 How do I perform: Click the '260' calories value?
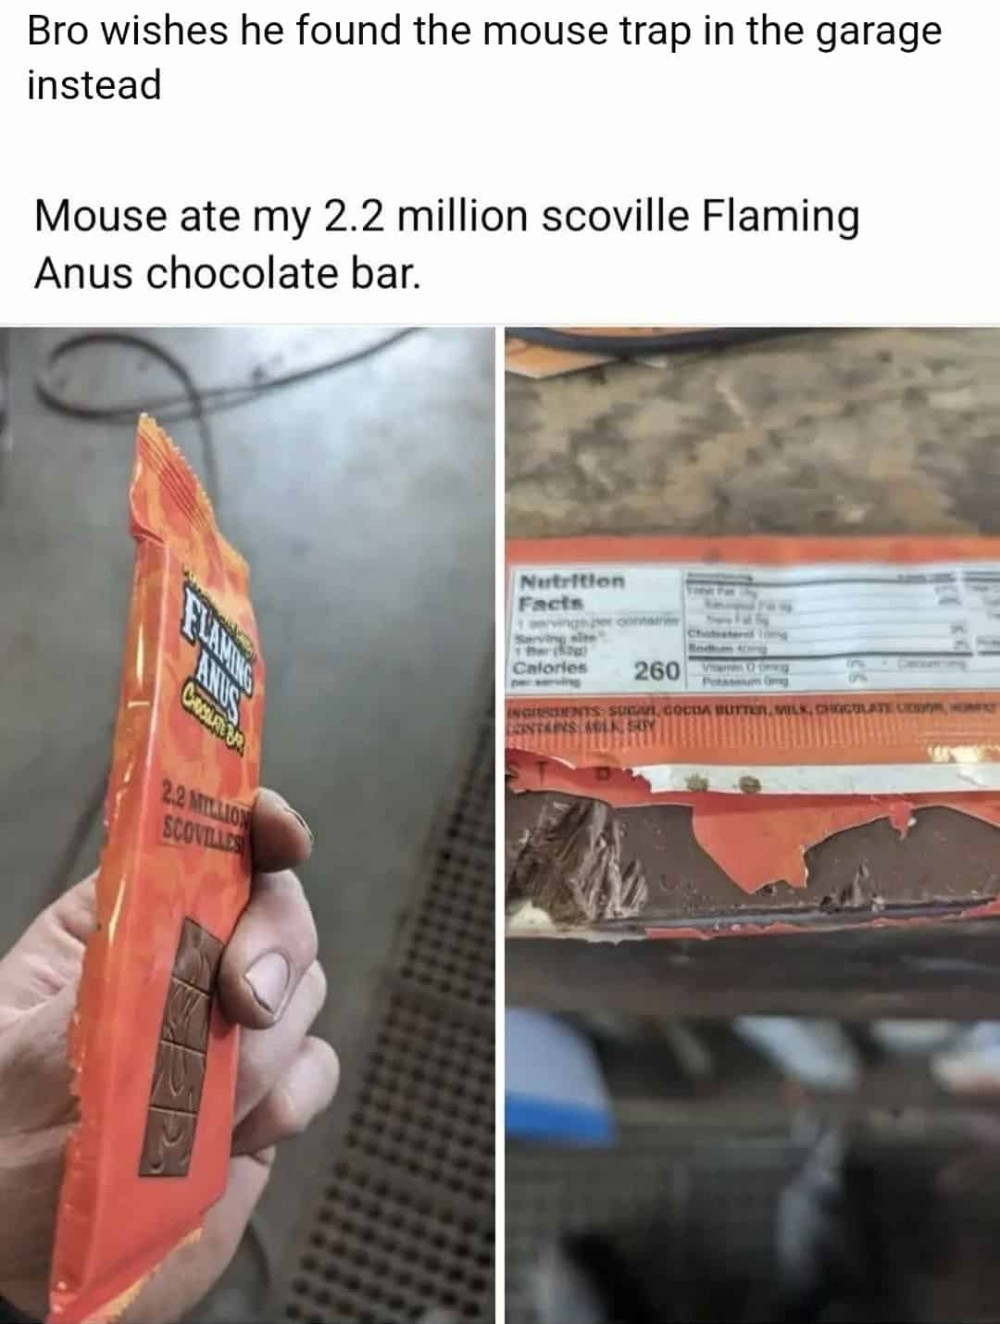(656, 670)
